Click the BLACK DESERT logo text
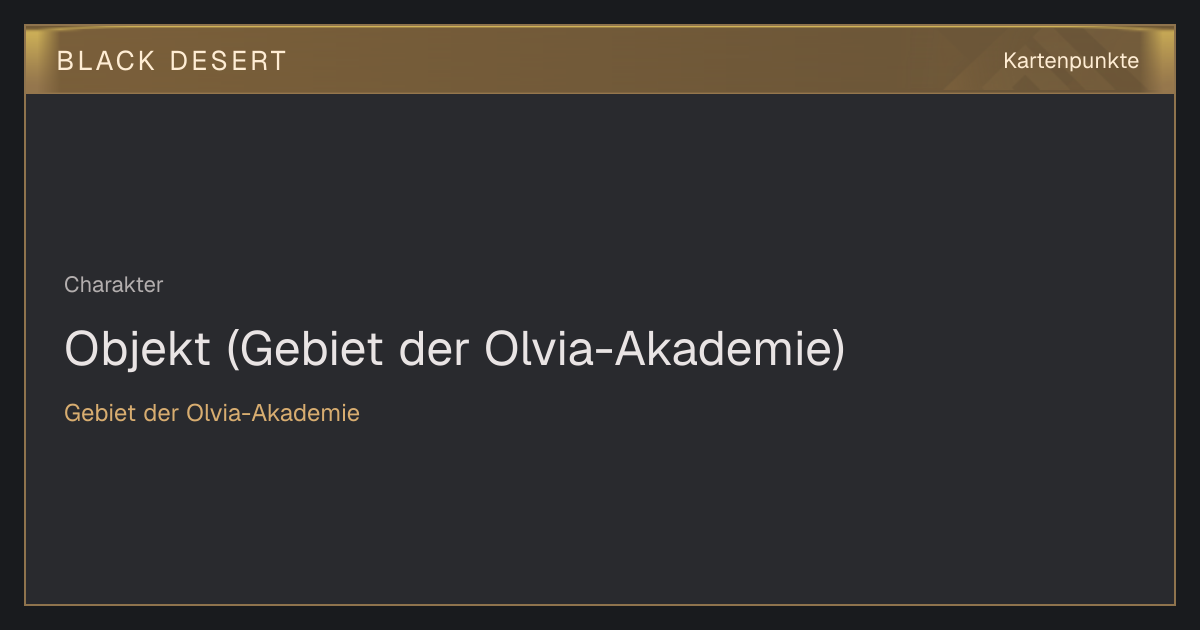The image size is (1200, 630). 171,61
